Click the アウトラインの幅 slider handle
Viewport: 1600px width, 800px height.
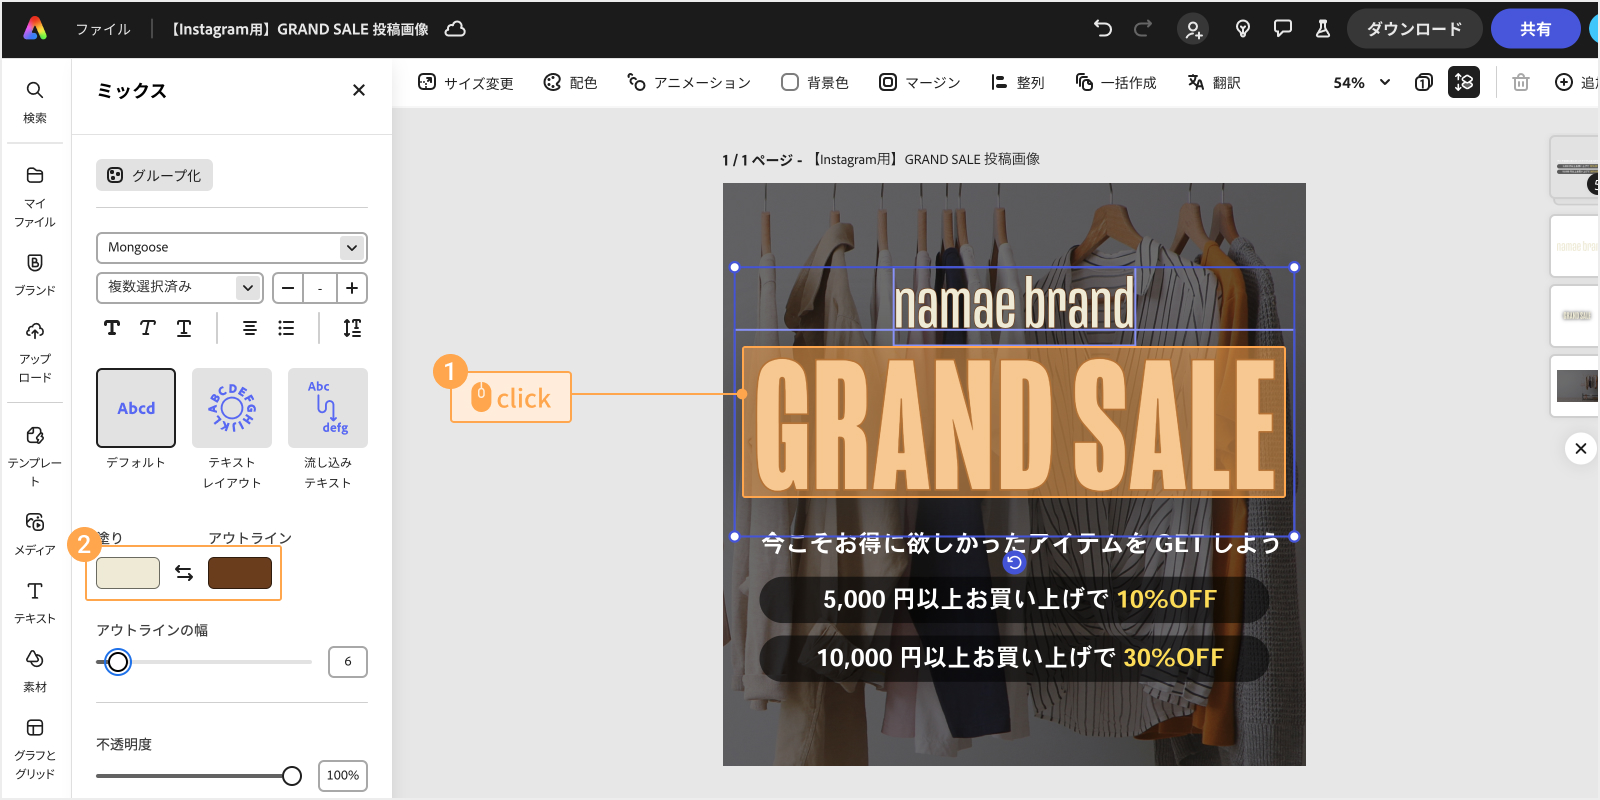pyautogui.click(x=118, y=662)
